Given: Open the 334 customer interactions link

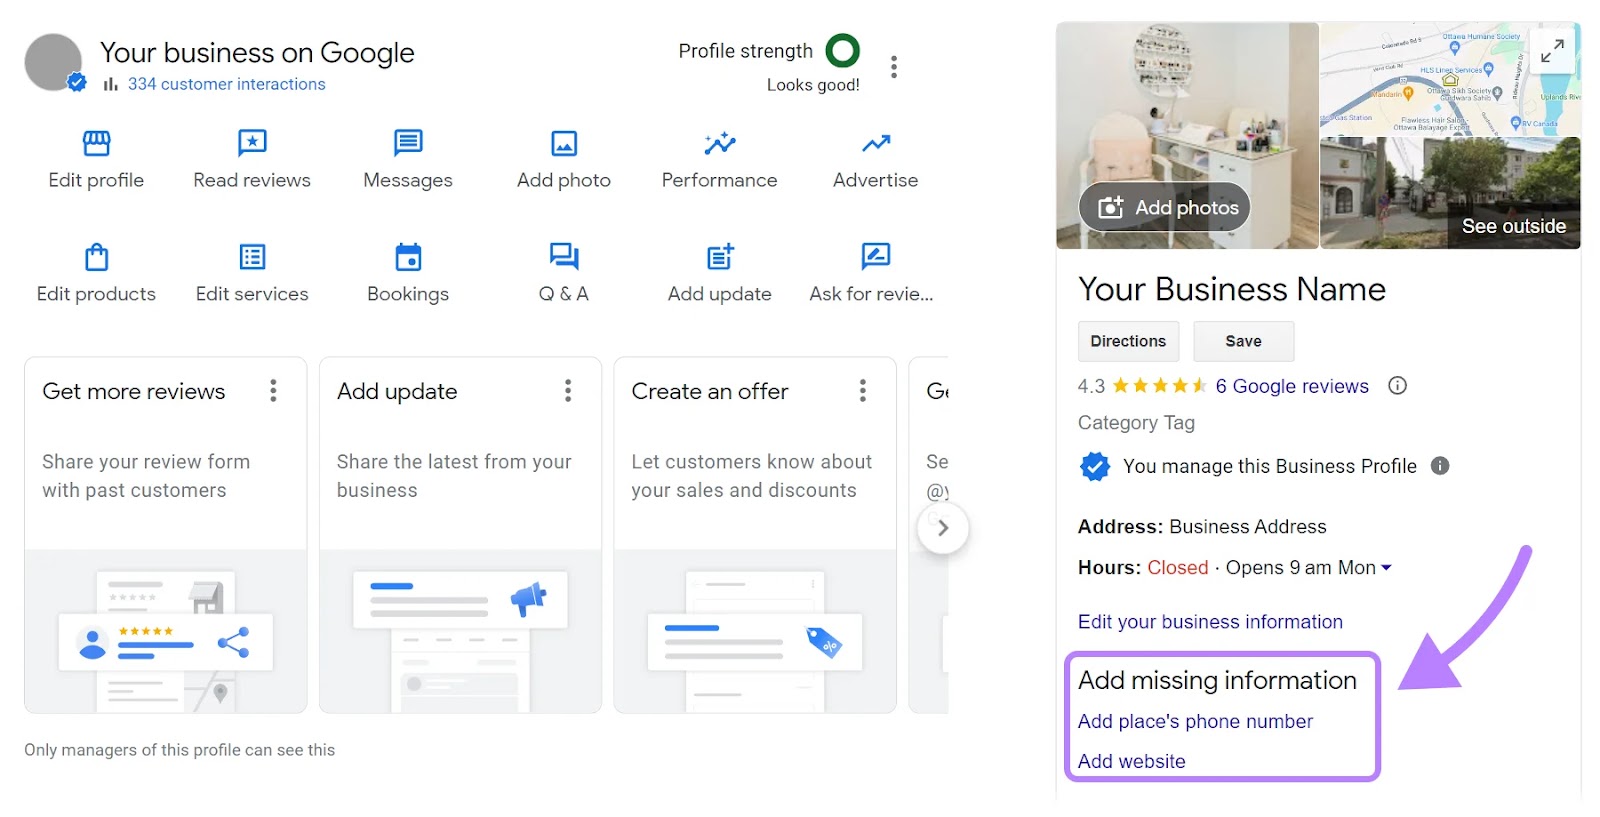Looking at the screenshot, I should click(x=227, y=84).
